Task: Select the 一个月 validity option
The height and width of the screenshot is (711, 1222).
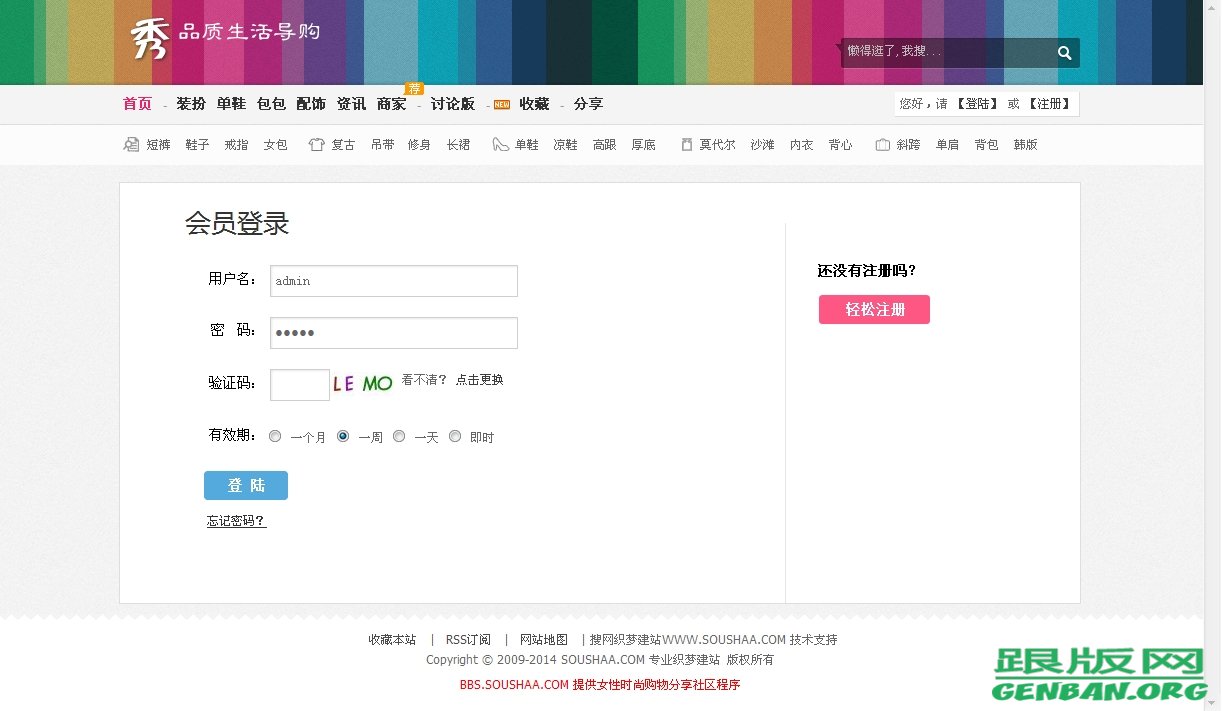Action: 275,436
